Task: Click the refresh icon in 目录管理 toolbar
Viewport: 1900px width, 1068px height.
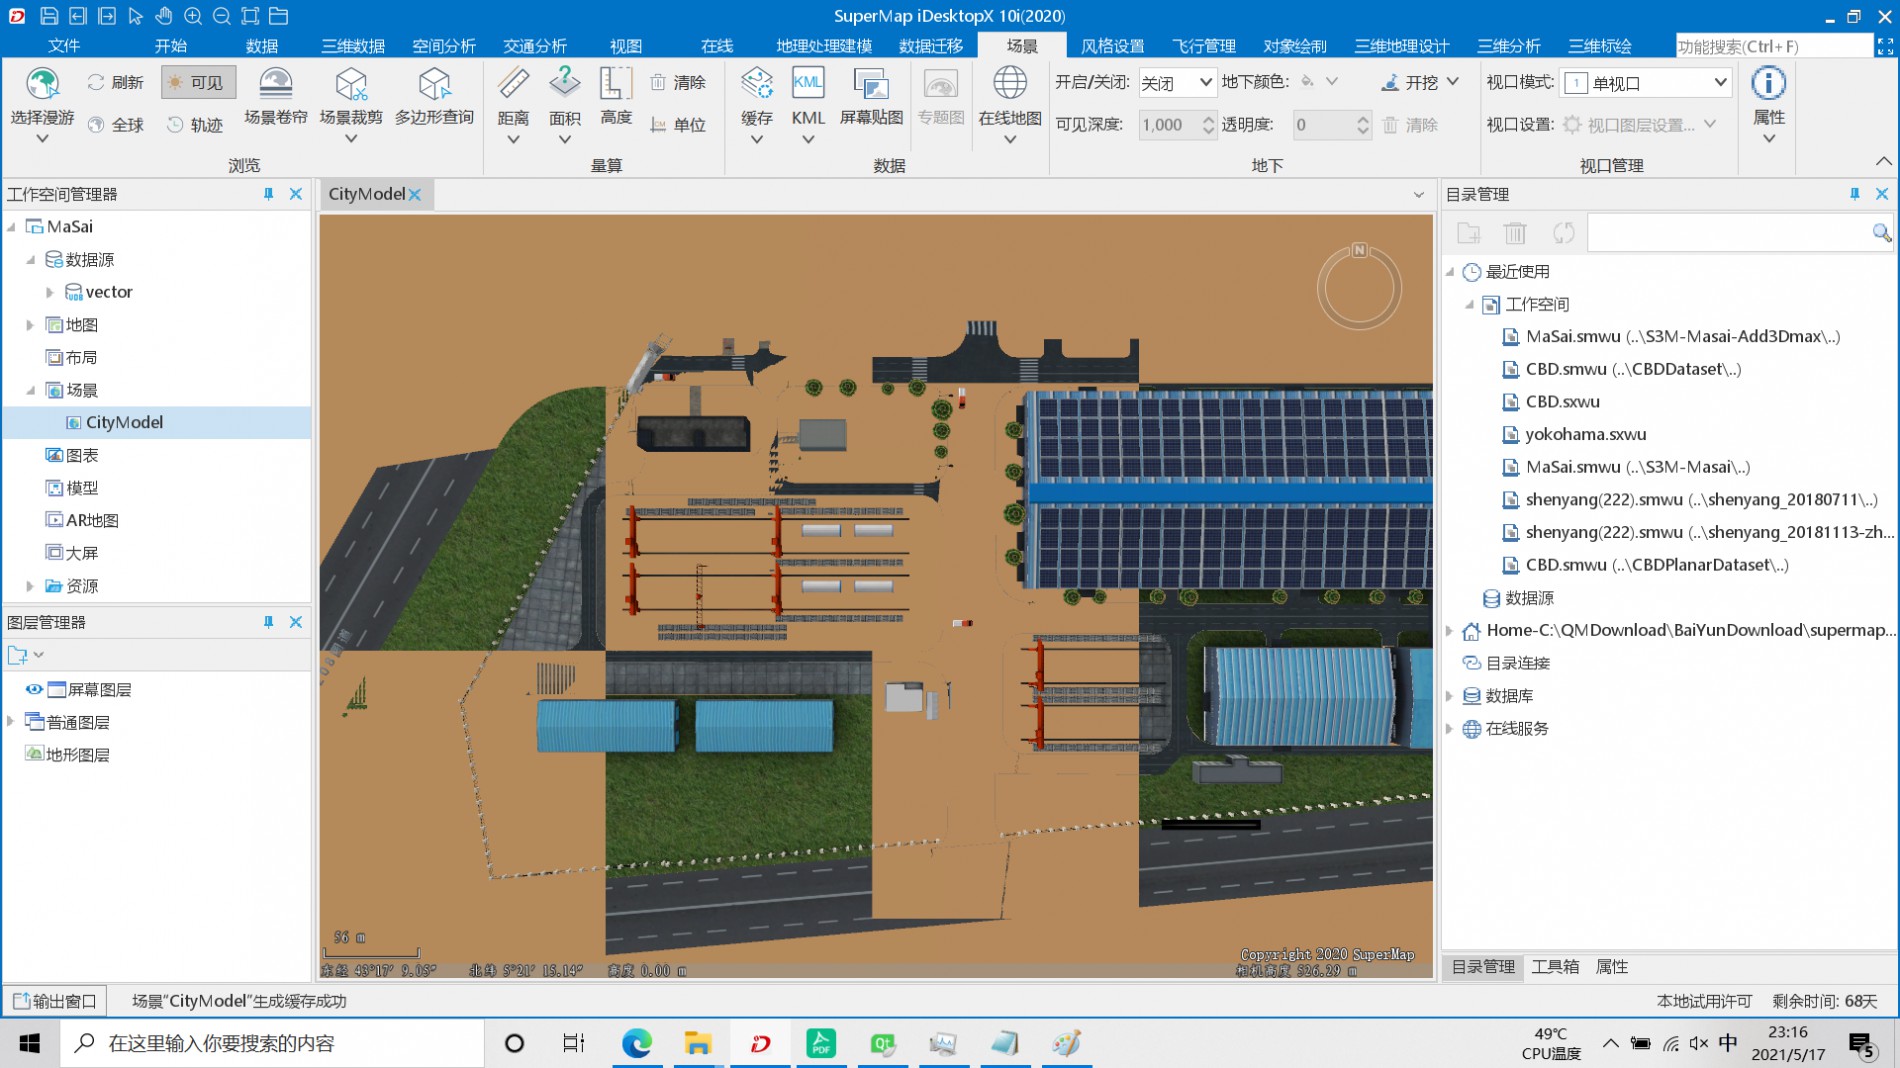Action: pos(1563,233)
